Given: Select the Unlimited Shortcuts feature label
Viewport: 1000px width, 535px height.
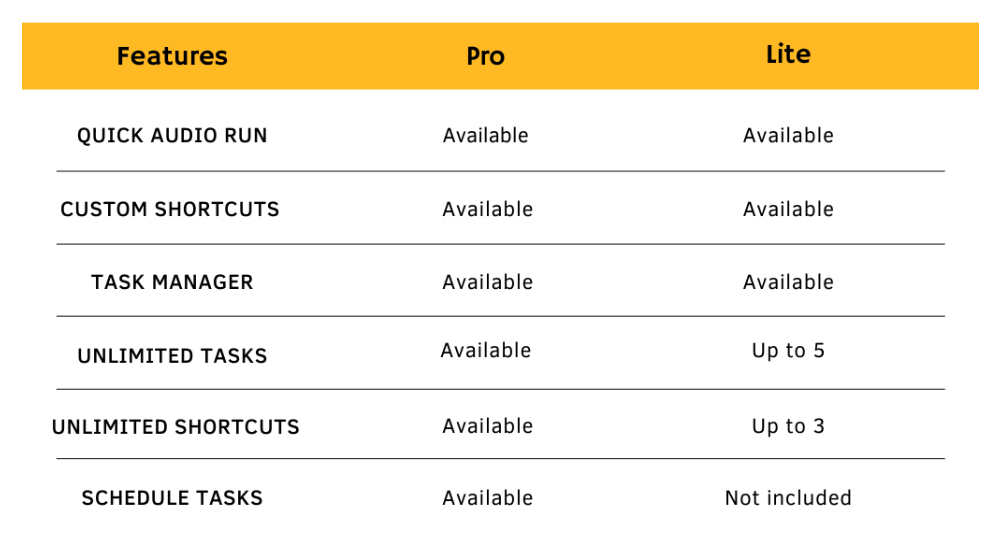Looking at the screenshot, I should 175,427.
